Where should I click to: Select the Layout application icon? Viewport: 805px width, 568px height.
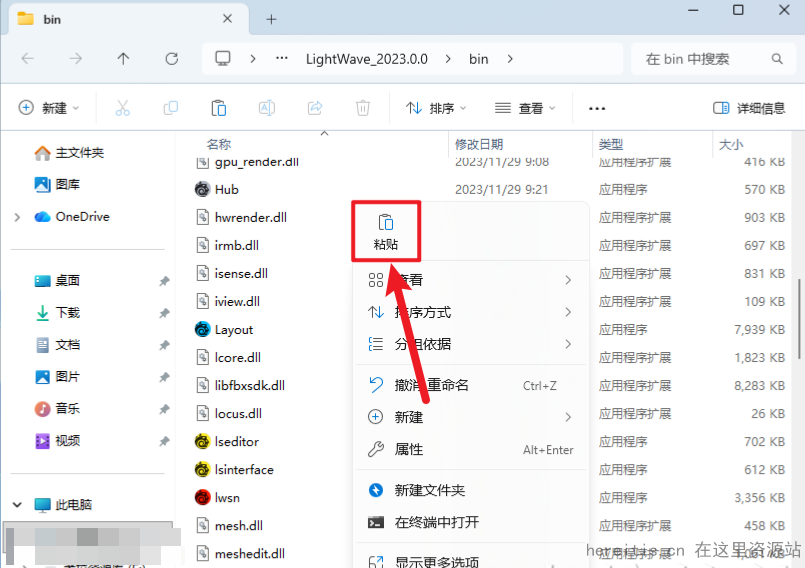[x=202, y=329]
